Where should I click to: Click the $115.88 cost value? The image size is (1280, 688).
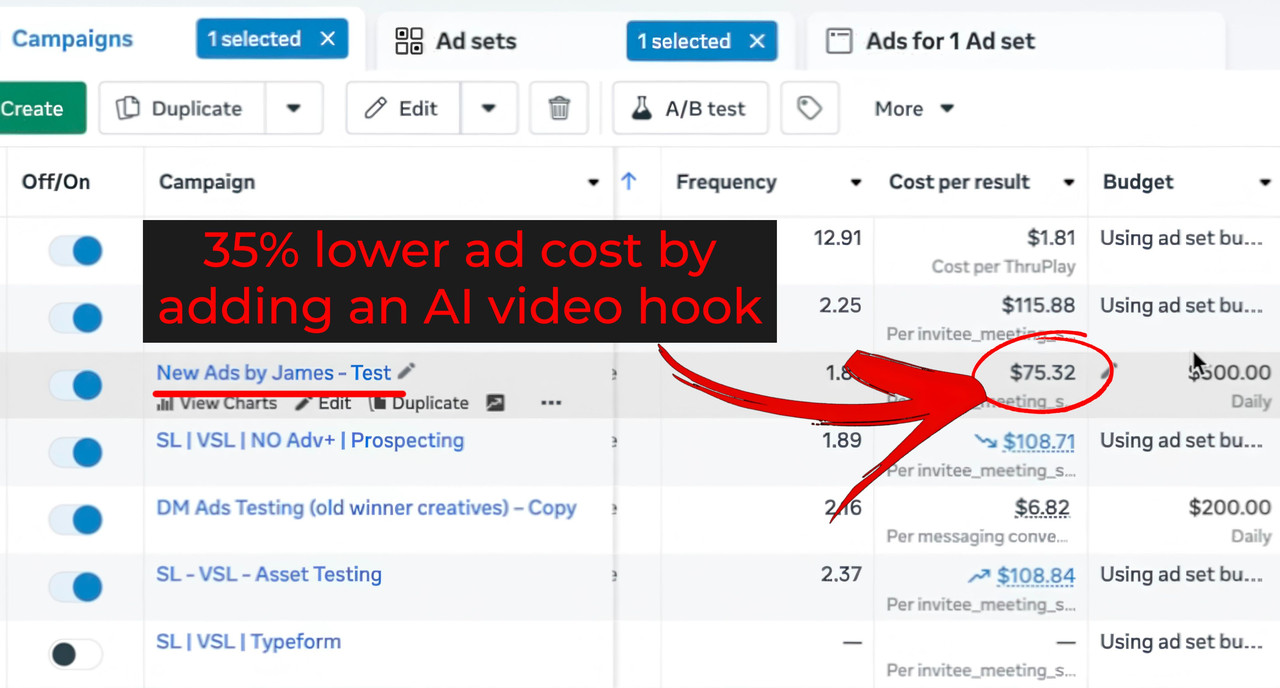[1039, 305]
